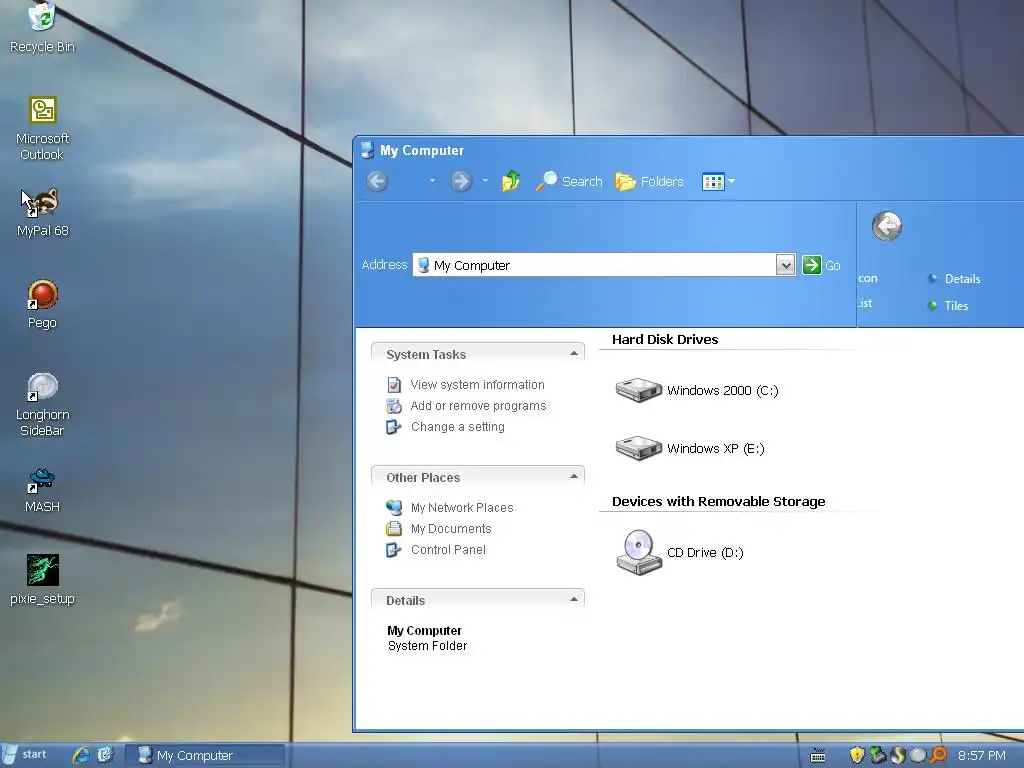Go forward with the toolbar Forward arrow

(461, 181)
